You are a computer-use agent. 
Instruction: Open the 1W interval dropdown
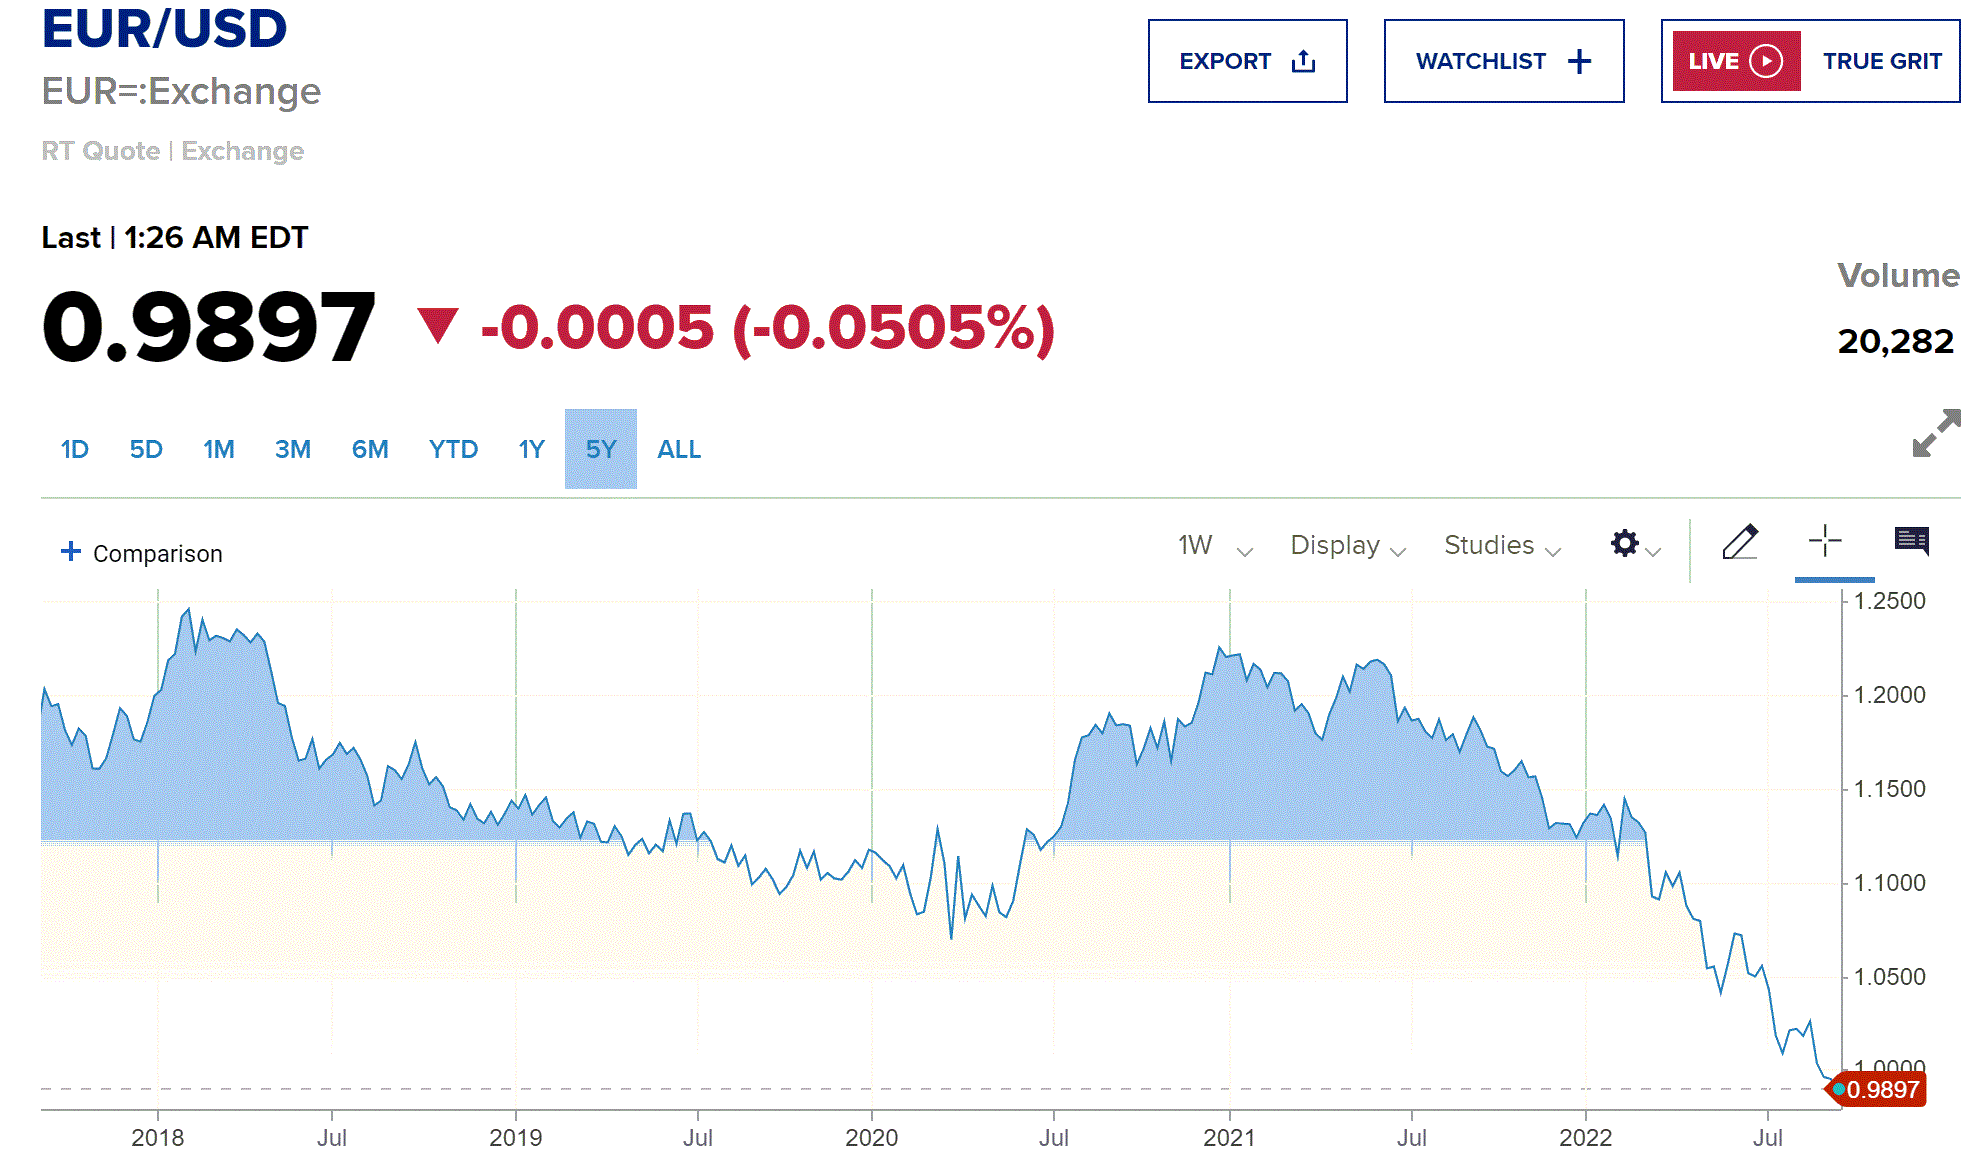(x=1215, y=545)
